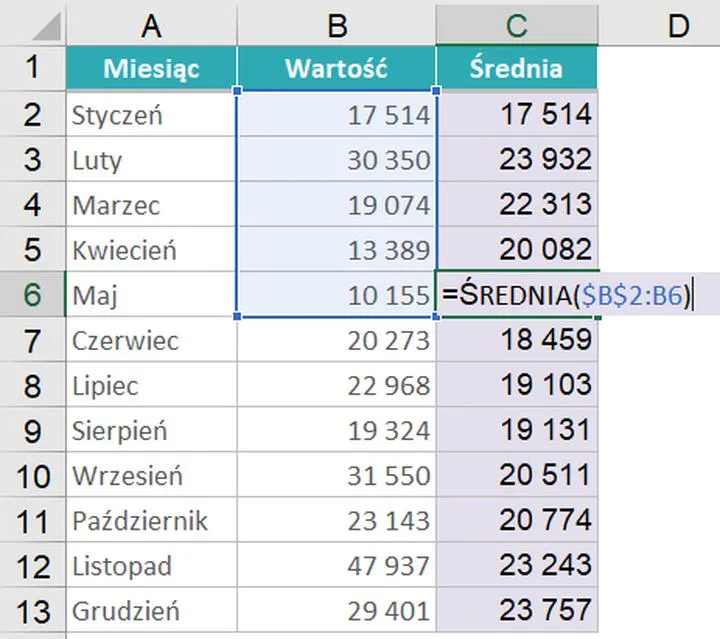Select the Styczeń cell
Screen dimensions: 720x639
click(x=152, y=115)
